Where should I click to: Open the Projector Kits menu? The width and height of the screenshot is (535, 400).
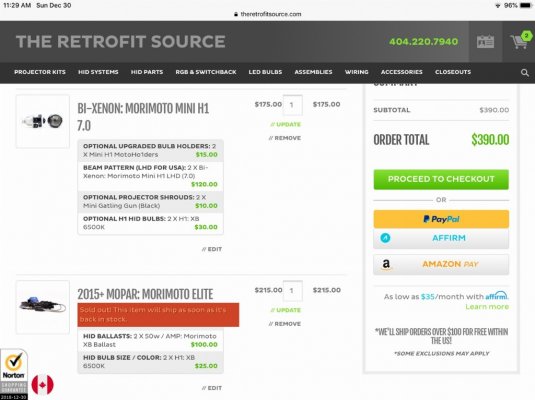(40, 72)
